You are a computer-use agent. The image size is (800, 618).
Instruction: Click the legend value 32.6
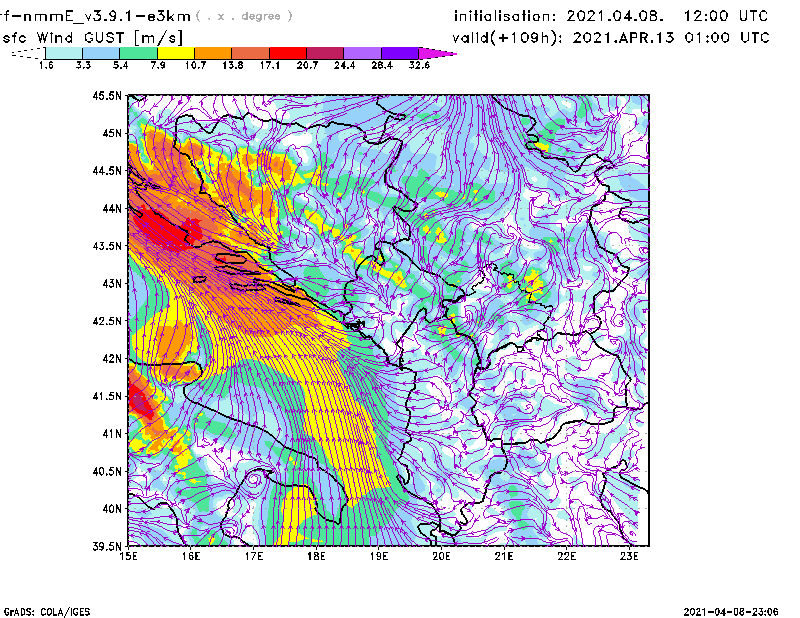[419, 65]
